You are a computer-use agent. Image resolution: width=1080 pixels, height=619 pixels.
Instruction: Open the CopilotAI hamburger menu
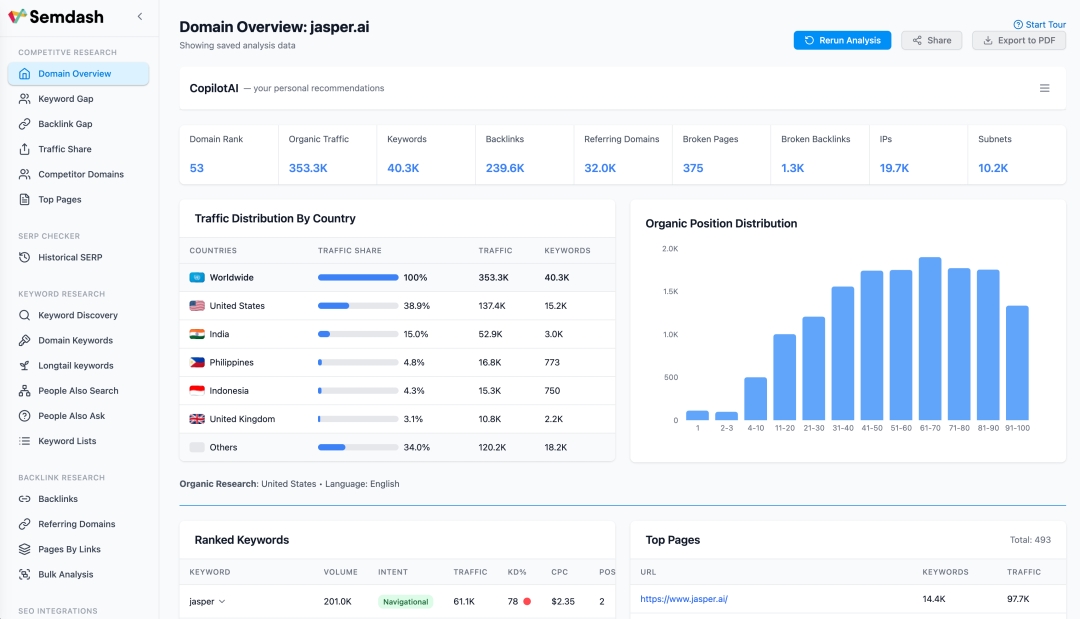coord(1045,88)
